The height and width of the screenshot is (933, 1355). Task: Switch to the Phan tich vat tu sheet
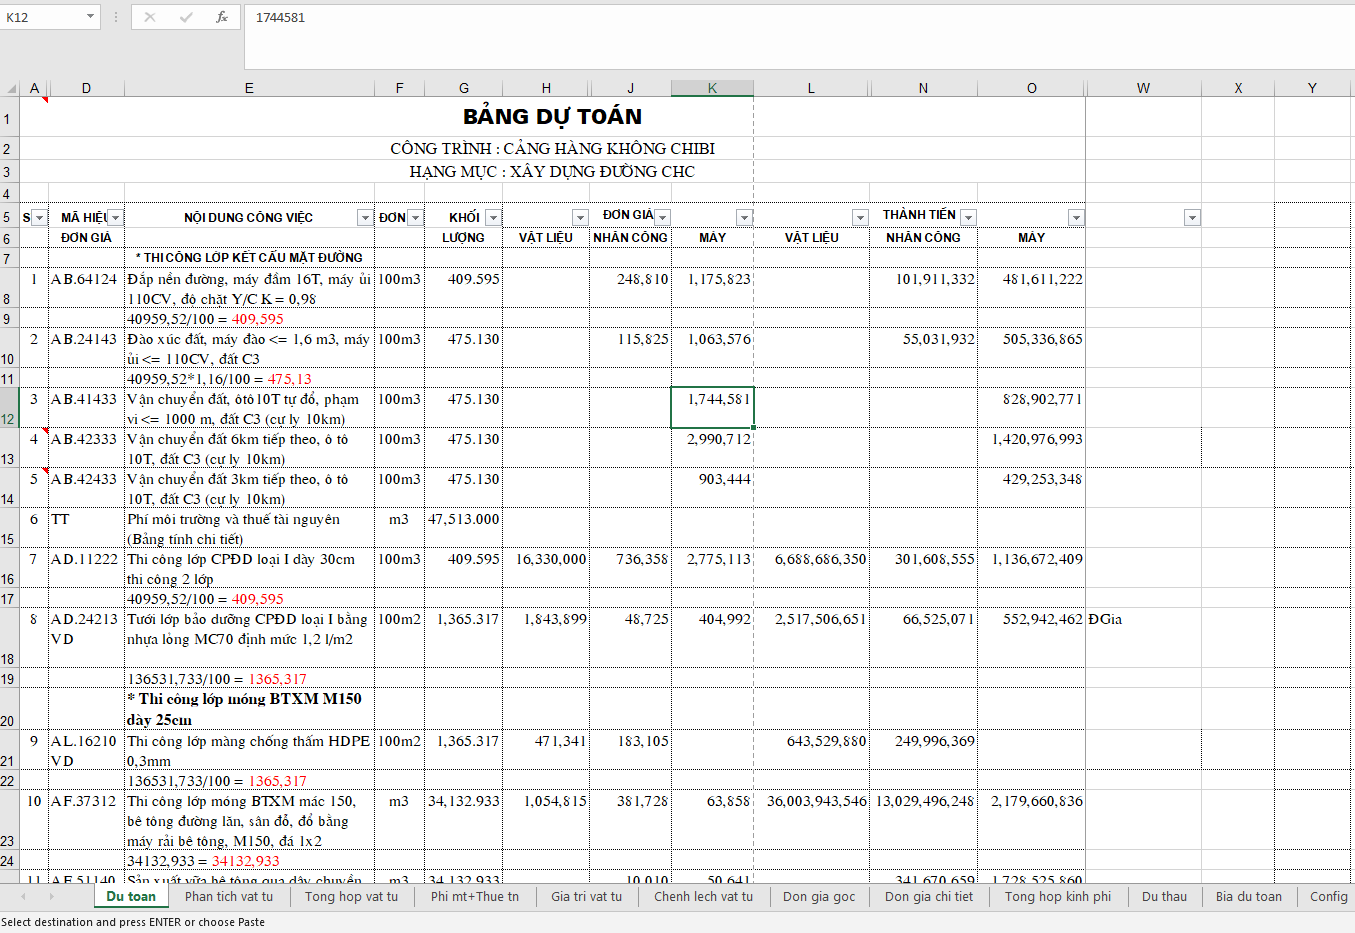click(x=228, y=897)
